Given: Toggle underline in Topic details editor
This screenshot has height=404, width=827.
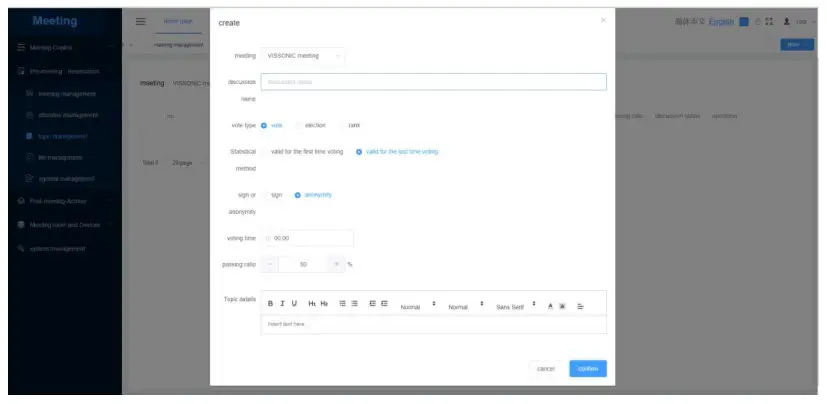Looking at the screenshot, I should tap(294, 304).
